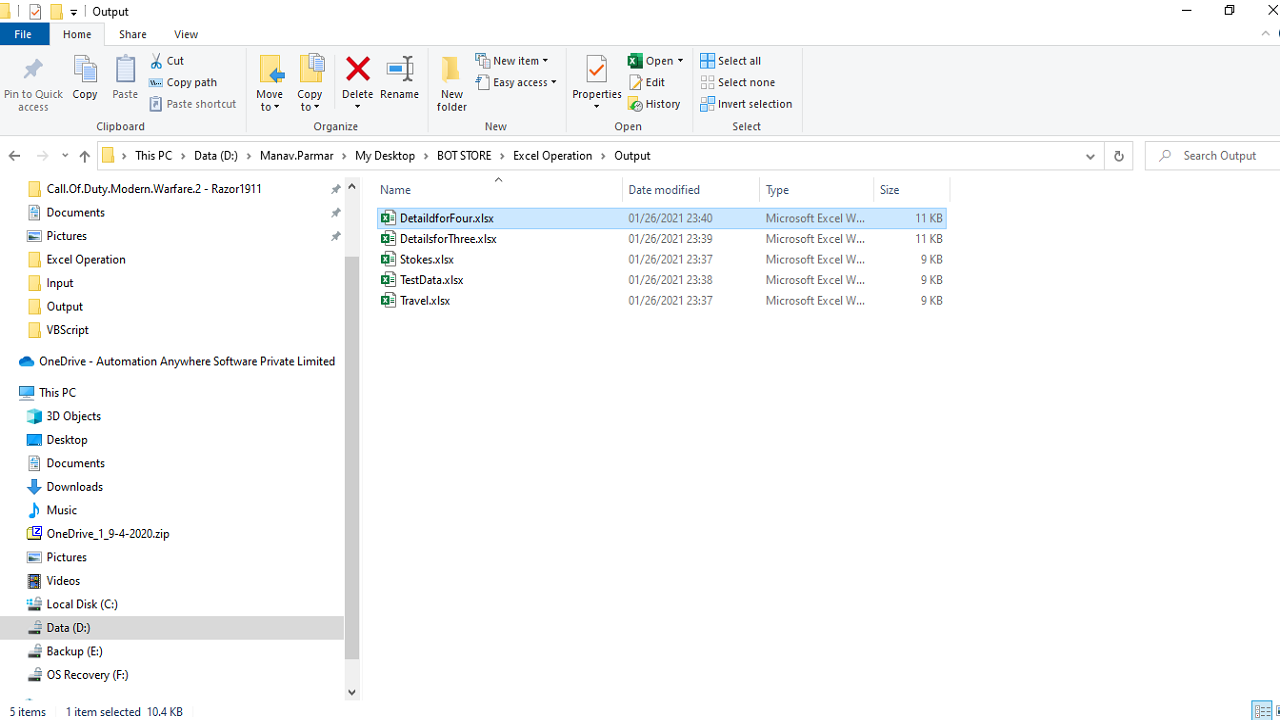Open the New item dropdown
The image size is (1280, 720).
click(x=512, y=61)
